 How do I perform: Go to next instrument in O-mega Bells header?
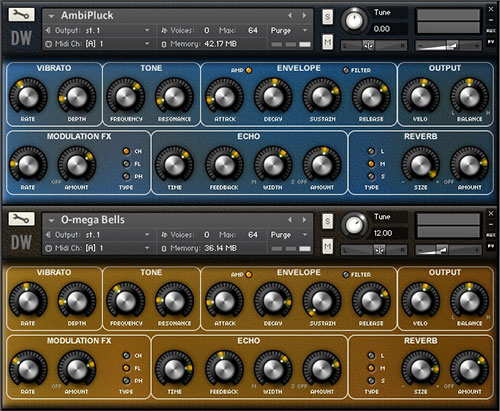pos(304,220)
